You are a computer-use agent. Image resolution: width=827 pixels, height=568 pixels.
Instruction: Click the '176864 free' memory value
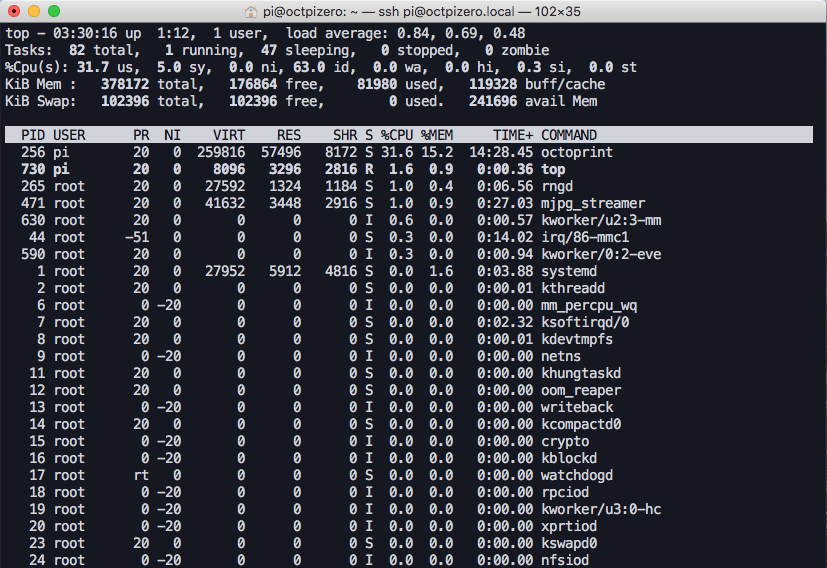(x=276, y=84)
